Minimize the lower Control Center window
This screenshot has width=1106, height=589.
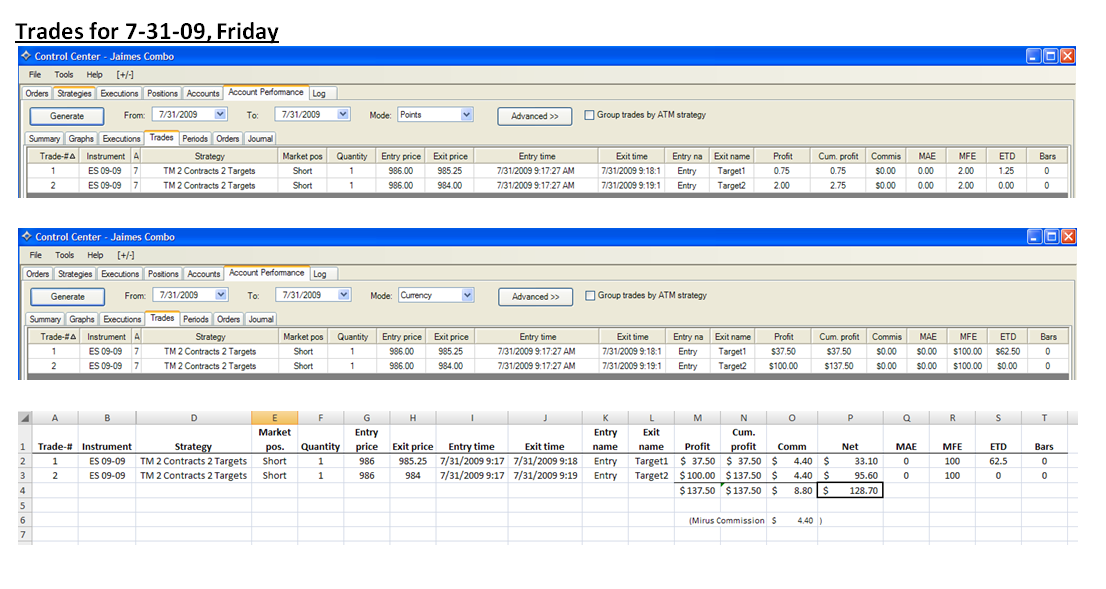tap(1034, 236)
